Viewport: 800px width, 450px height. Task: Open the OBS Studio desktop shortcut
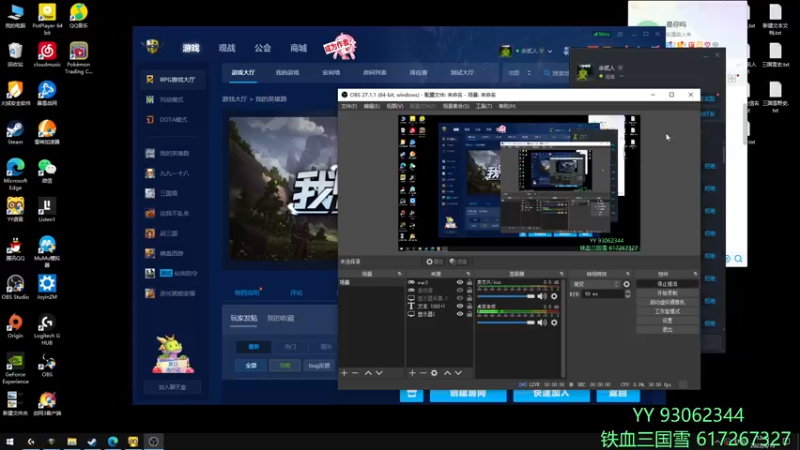tap(15, 287)
